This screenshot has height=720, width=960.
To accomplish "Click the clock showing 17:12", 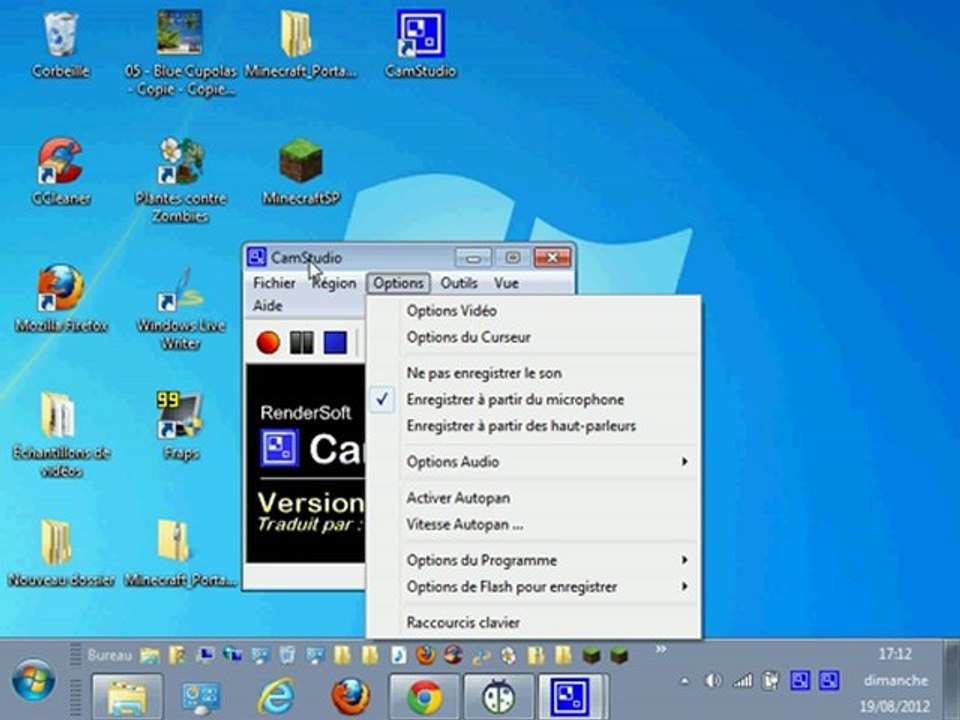I will pyautogui.click(x=894, y=654).
